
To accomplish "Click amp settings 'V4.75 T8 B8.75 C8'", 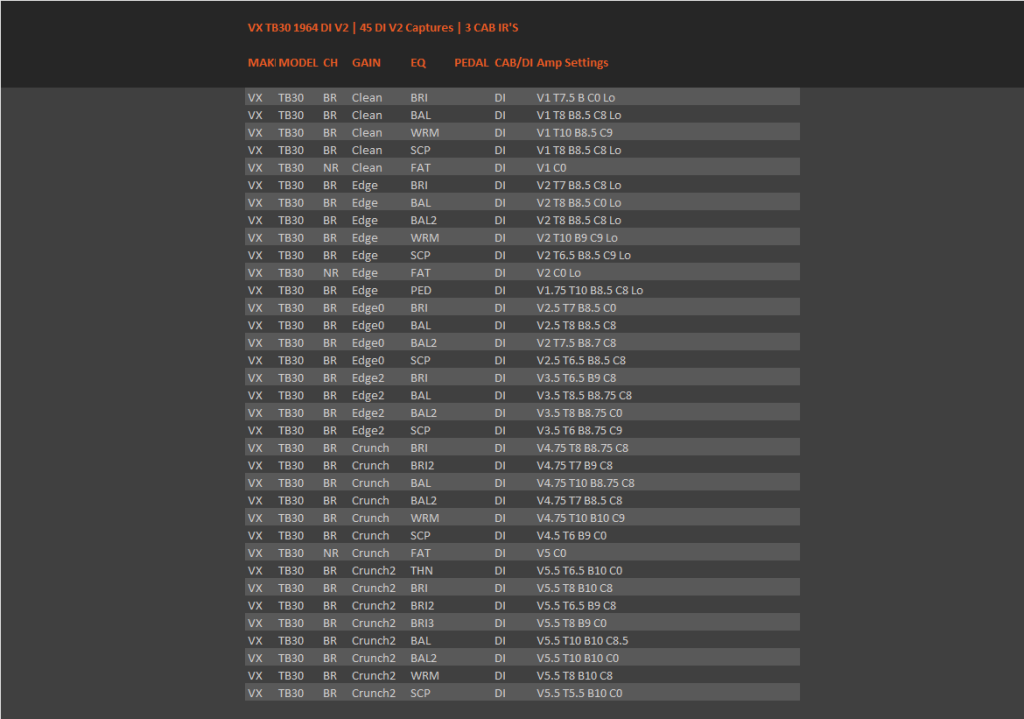I will 583,449.
